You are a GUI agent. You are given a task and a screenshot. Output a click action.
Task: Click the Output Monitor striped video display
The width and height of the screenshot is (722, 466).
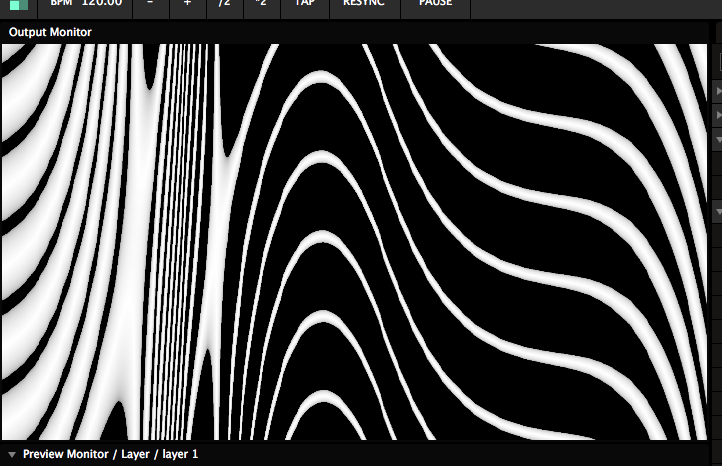tap(355, 240)
